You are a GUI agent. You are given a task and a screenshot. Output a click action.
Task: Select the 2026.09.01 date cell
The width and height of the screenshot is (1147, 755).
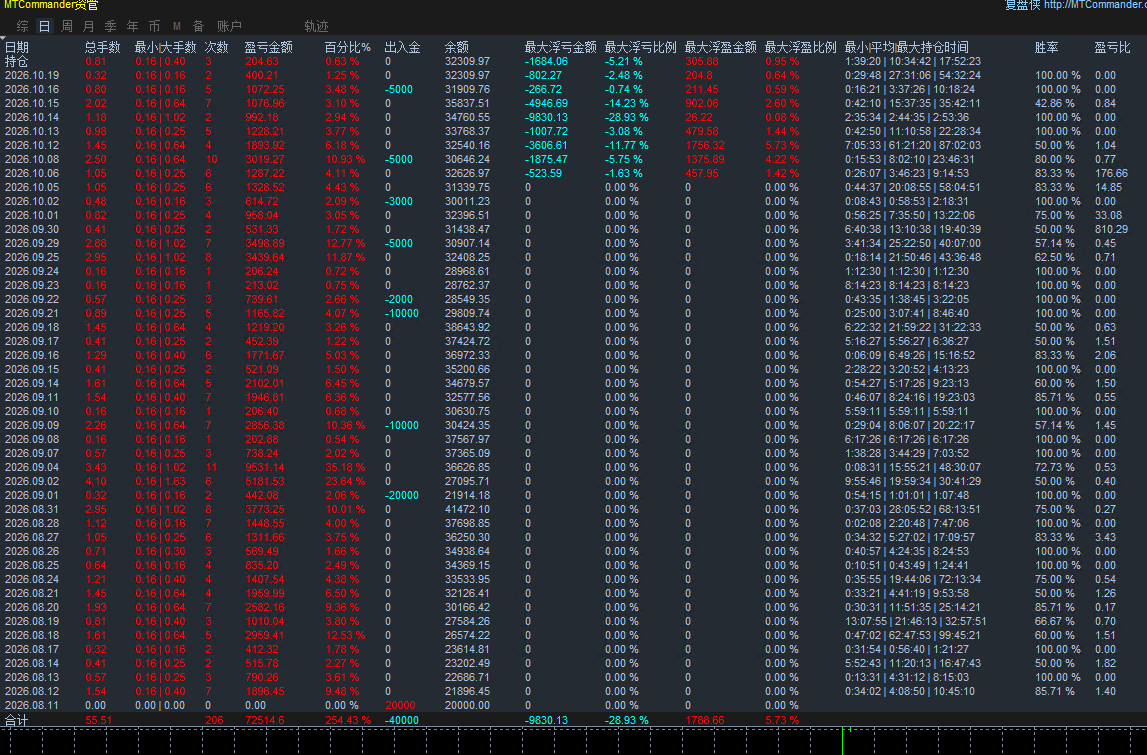32,495
